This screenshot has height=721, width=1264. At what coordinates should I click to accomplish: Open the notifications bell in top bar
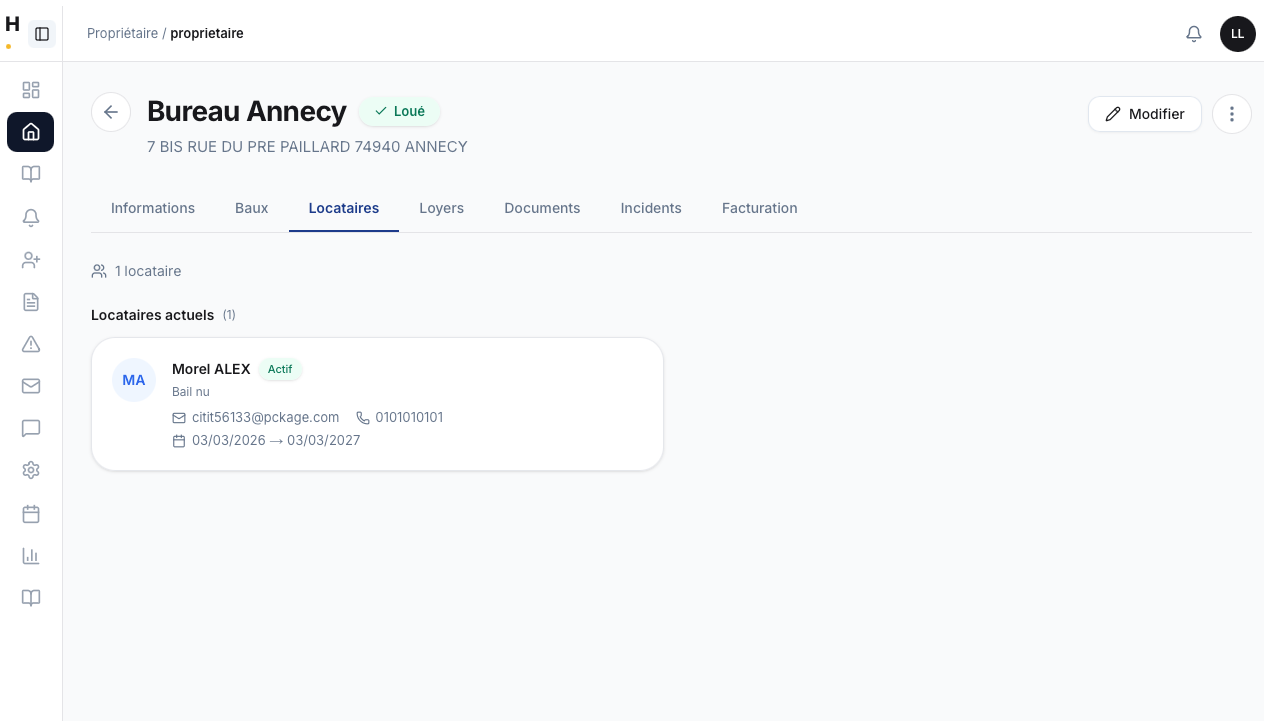coord(1193,34)
